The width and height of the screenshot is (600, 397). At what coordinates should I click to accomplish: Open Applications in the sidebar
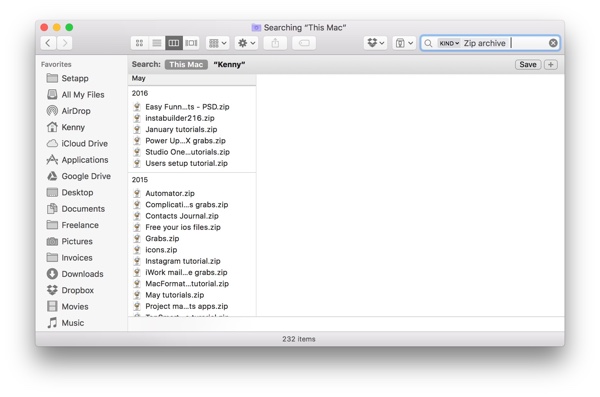77,160
